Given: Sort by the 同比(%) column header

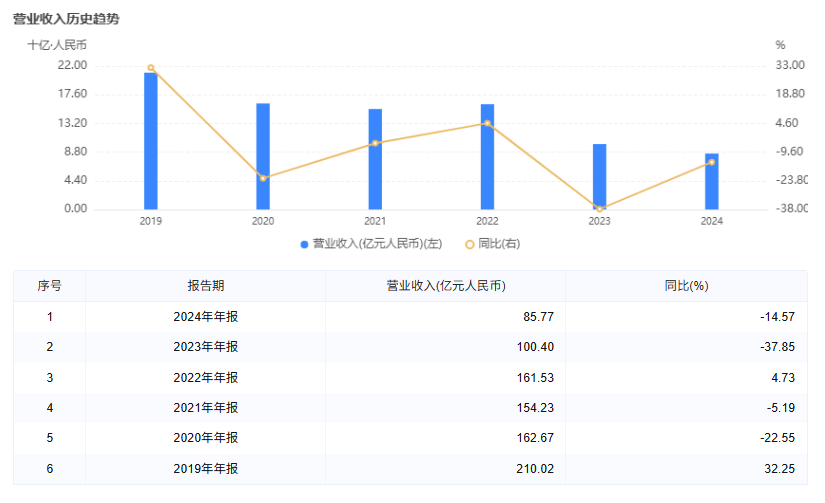Looking at the screenshot, I should point(686,286).
